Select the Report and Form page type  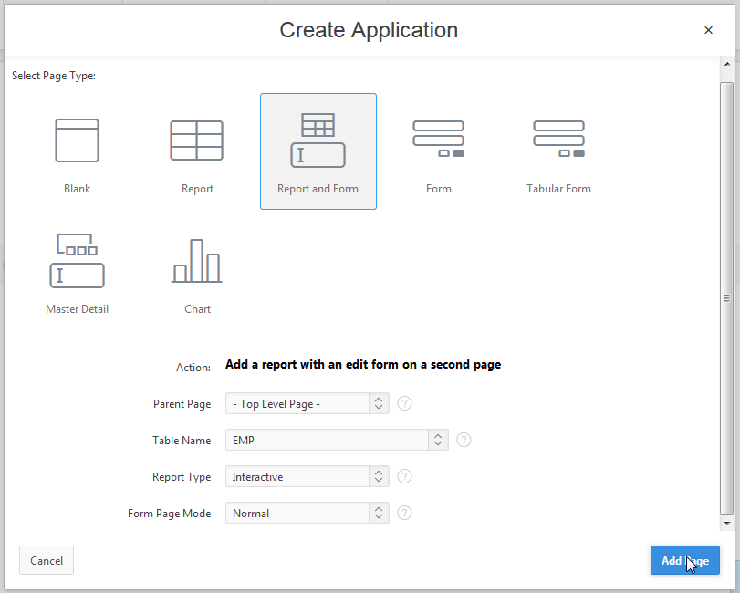(x=318, y=151)
